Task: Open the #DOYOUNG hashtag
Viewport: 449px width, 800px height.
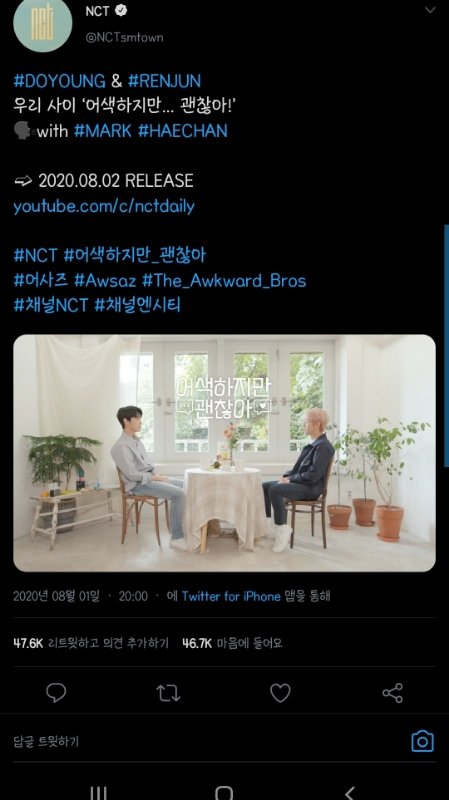Action: 59,81
